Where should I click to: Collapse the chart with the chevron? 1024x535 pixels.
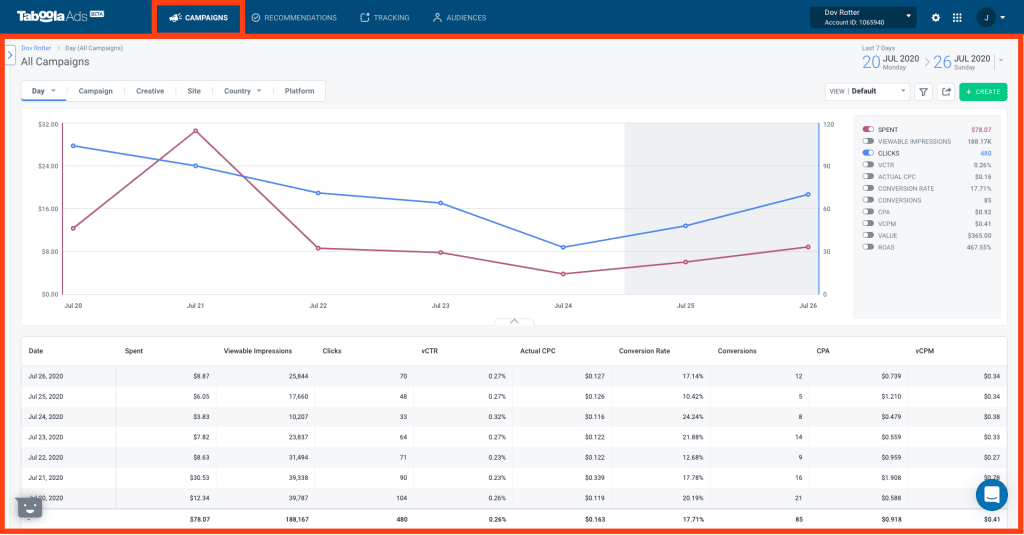[514, 321]
